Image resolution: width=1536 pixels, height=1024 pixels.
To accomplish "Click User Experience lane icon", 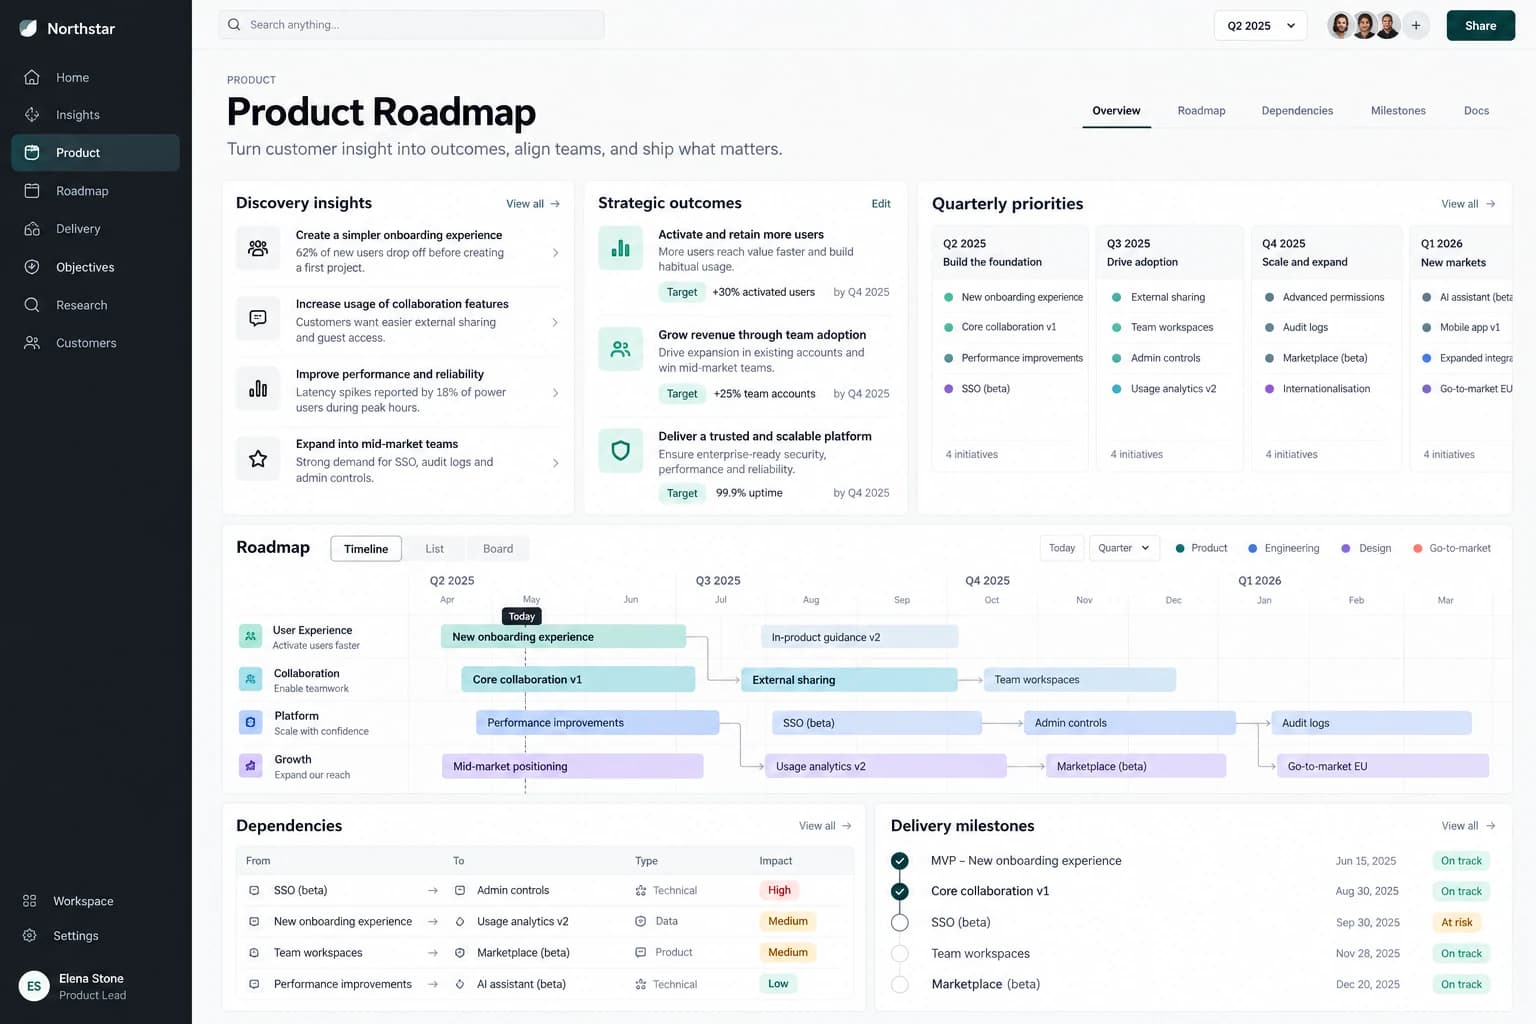I will click(250, 636).
